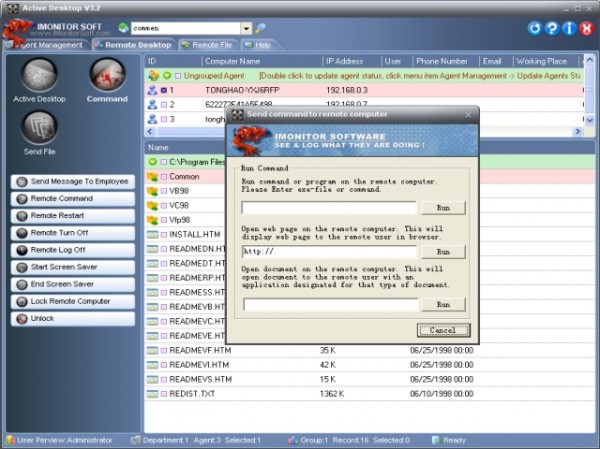Click the status bar Department icon
Screen dimensions: 600x449
tap(135, 440)
